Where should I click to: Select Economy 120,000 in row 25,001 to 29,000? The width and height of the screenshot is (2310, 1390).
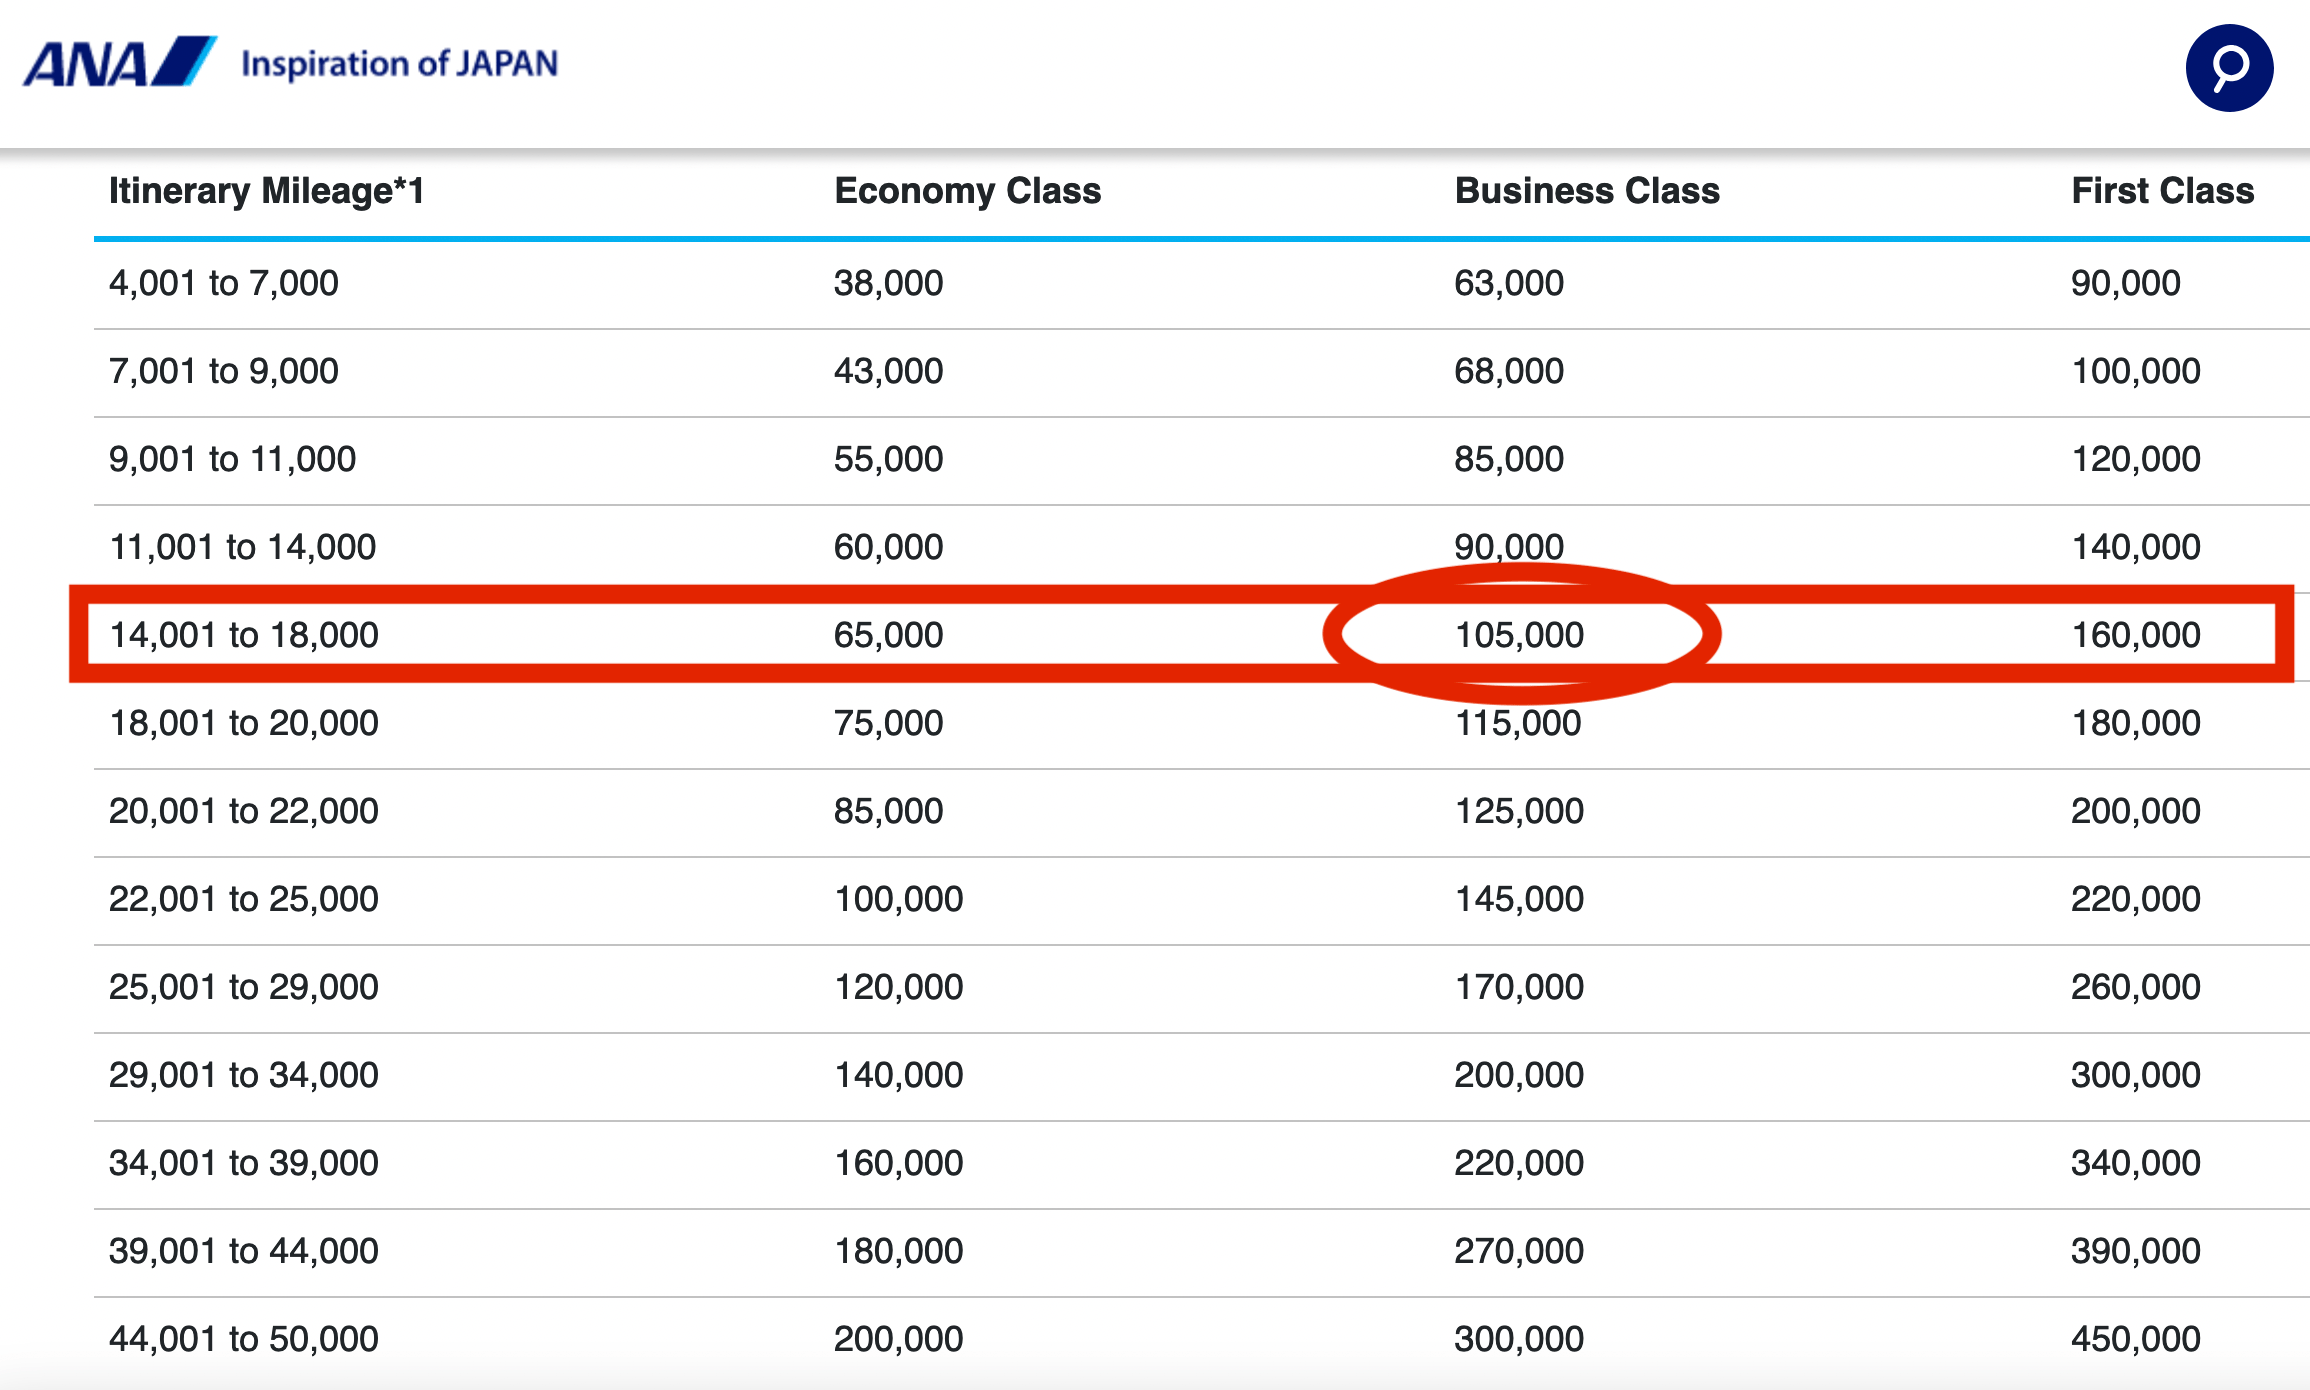(899, 987)
